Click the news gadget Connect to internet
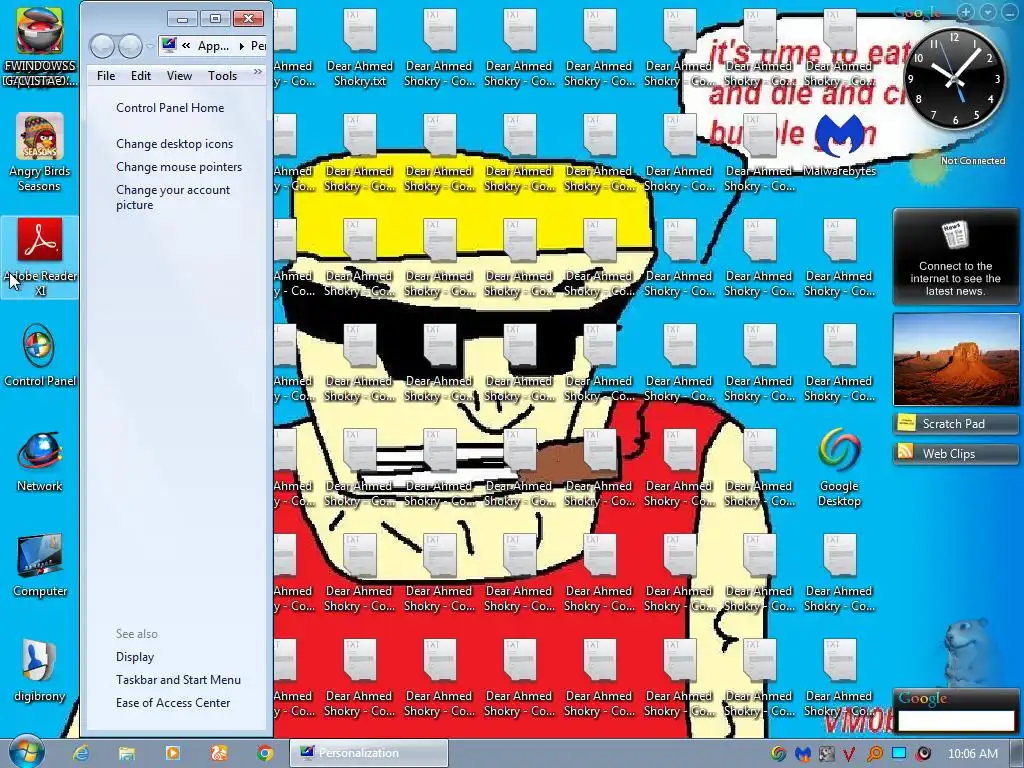Image resolution: width=1024 pixels, height=768 pixels. pos(955,257)
